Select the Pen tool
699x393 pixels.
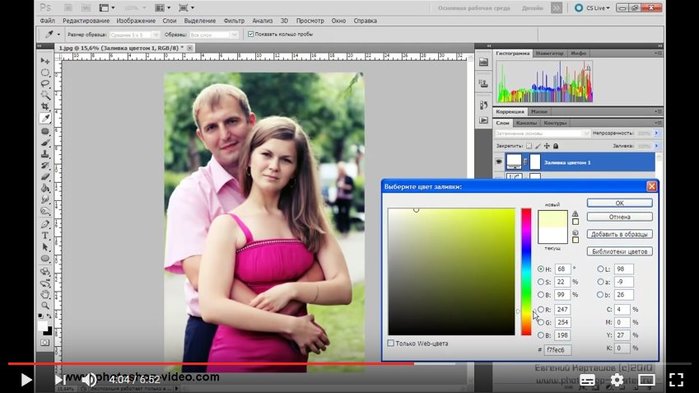coord(45,224)
